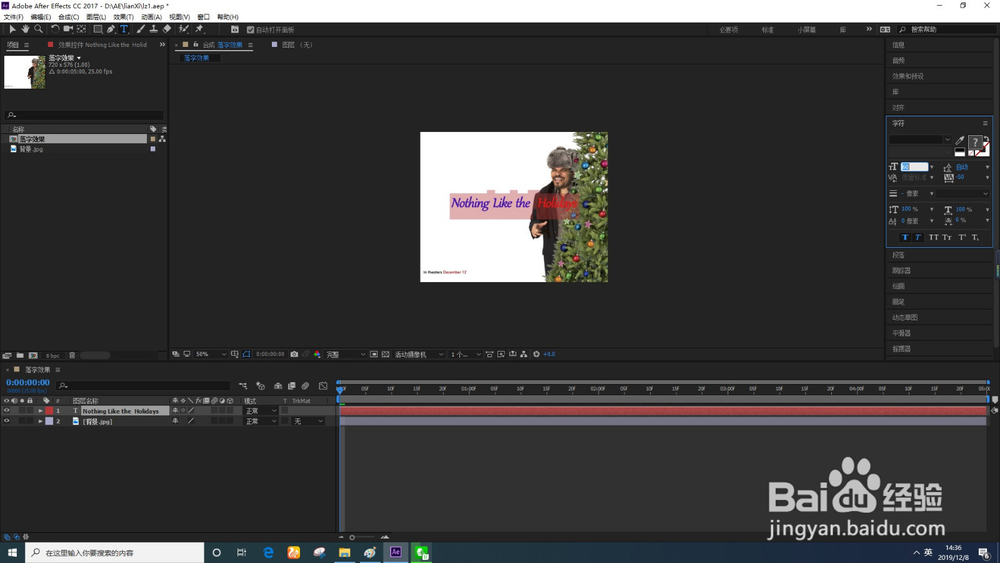Image resolution: width=1000 pixels, height=563 pixels.
Task: Toggle superscript in Character panel
Action: 962,237
